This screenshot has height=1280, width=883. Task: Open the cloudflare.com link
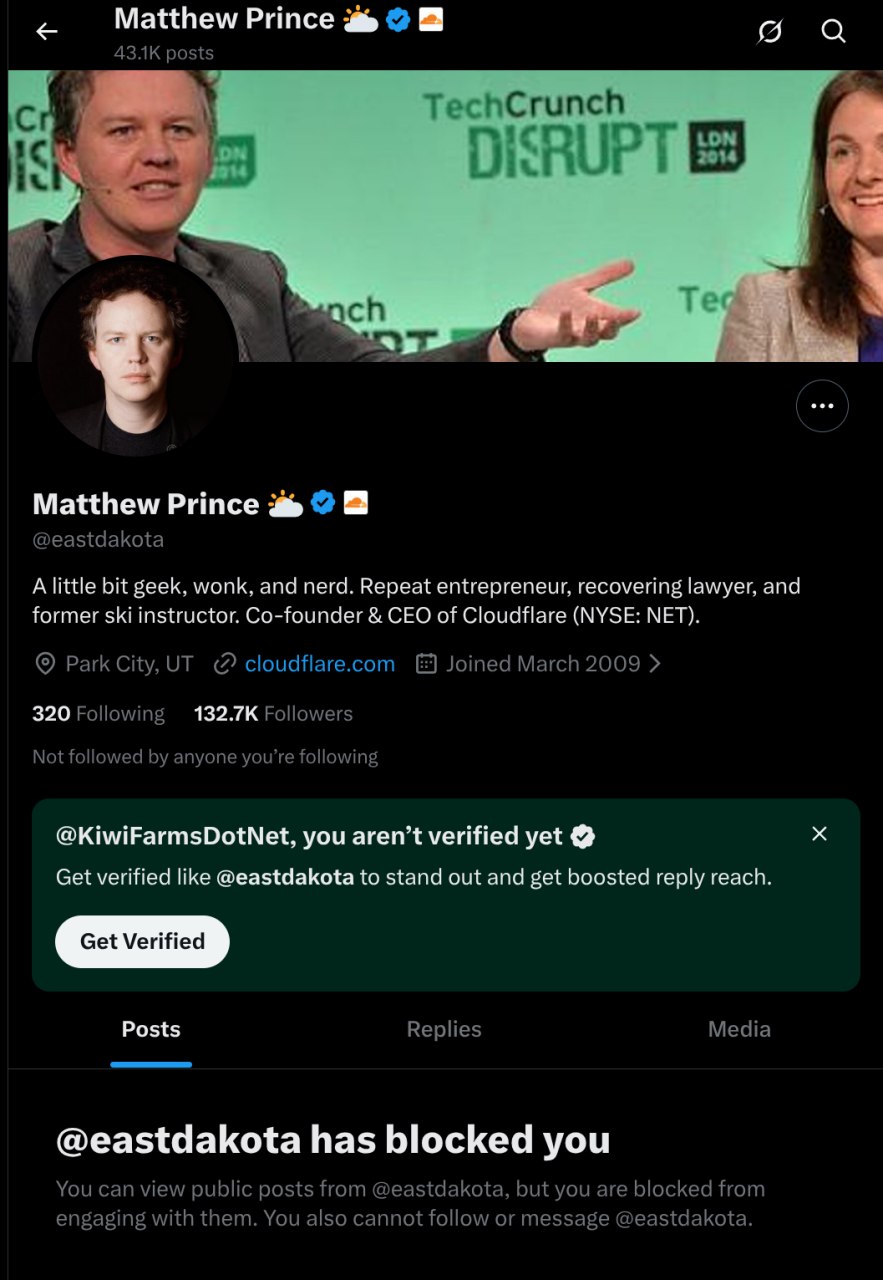[x=319, y=664]
